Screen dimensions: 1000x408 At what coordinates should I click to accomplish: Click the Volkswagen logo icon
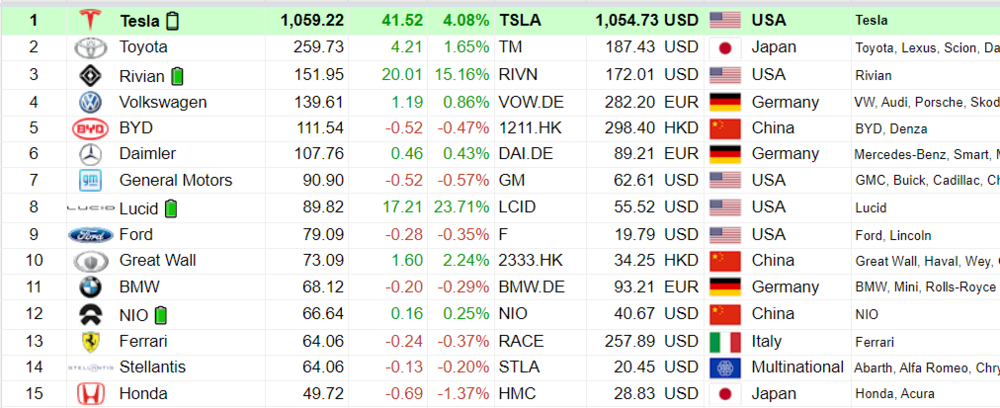[x=91, y=101]
